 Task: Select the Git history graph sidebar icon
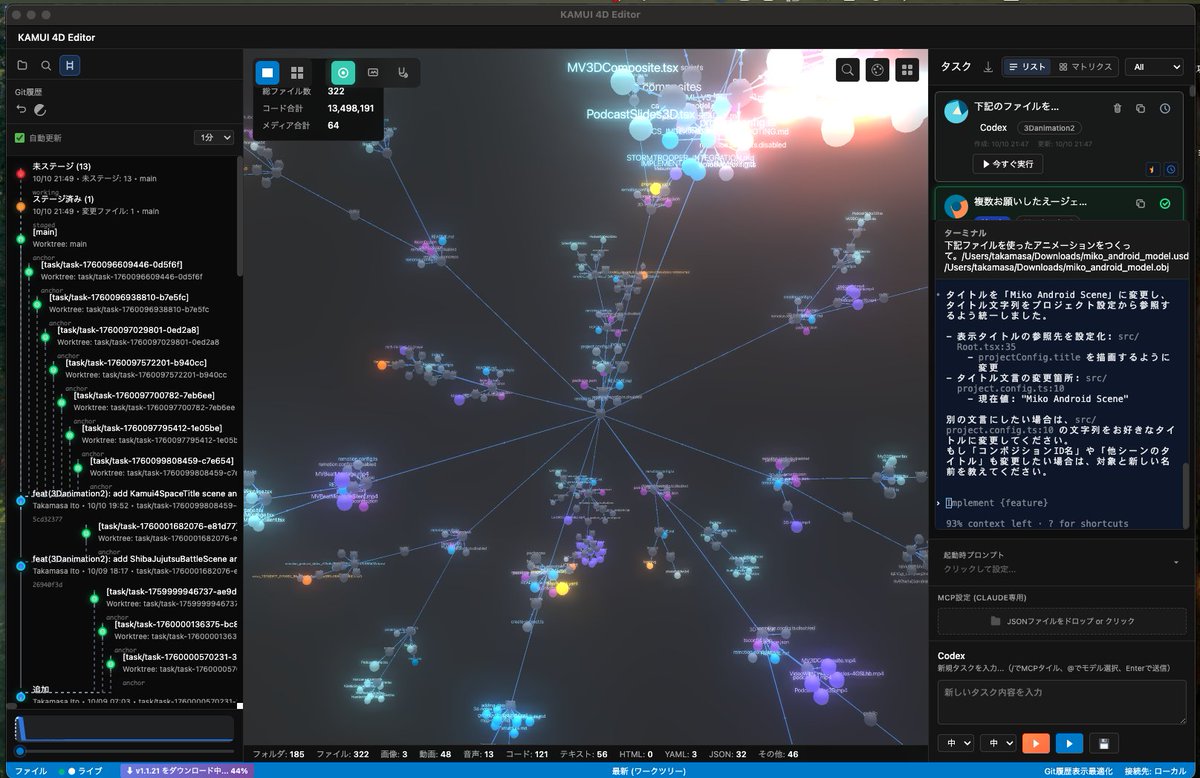coord(69,65)
